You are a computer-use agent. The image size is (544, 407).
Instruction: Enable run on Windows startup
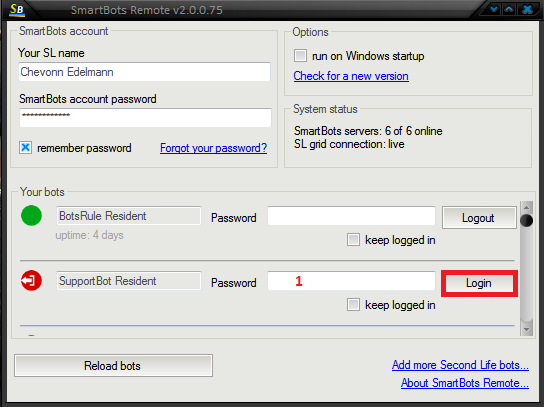(x=300, y=56)
